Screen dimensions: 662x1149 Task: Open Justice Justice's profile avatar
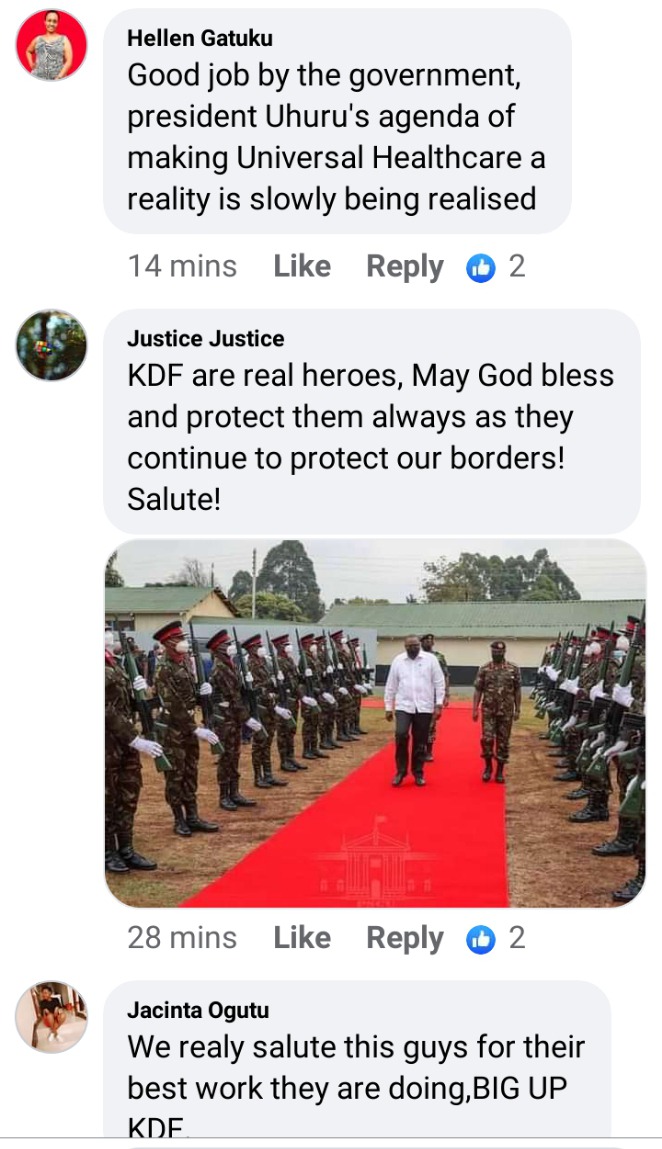(51, 345)
